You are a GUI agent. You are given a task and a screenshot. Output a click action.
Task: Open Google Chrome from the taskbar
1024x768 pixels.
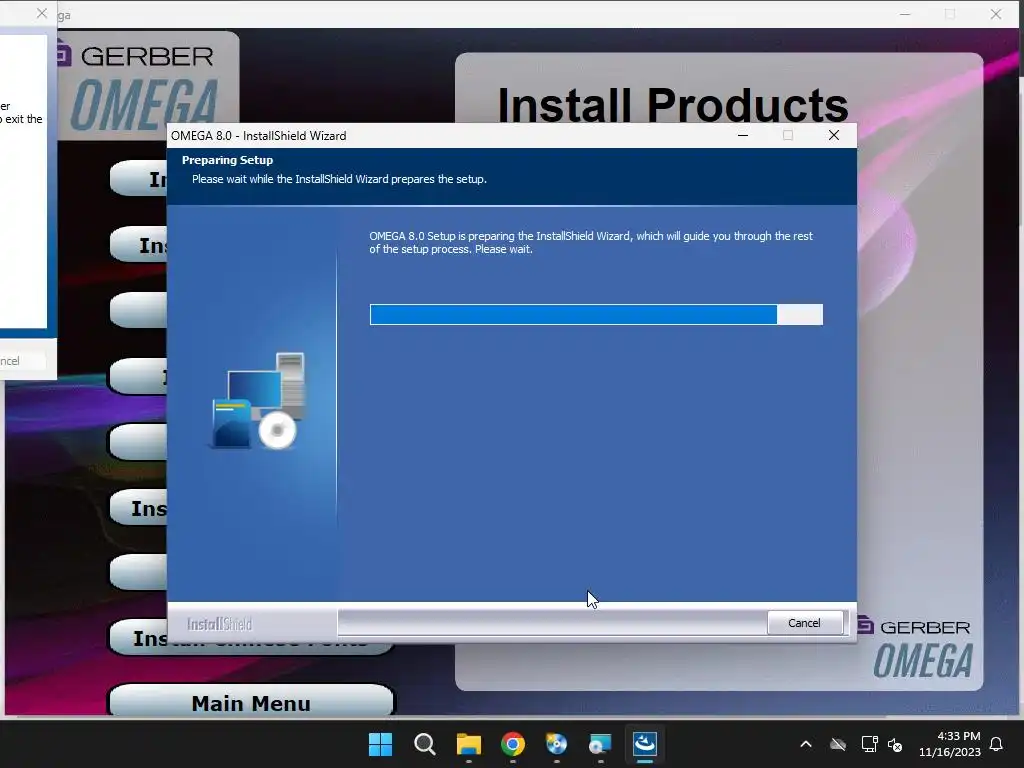click(x=513, y=744)
